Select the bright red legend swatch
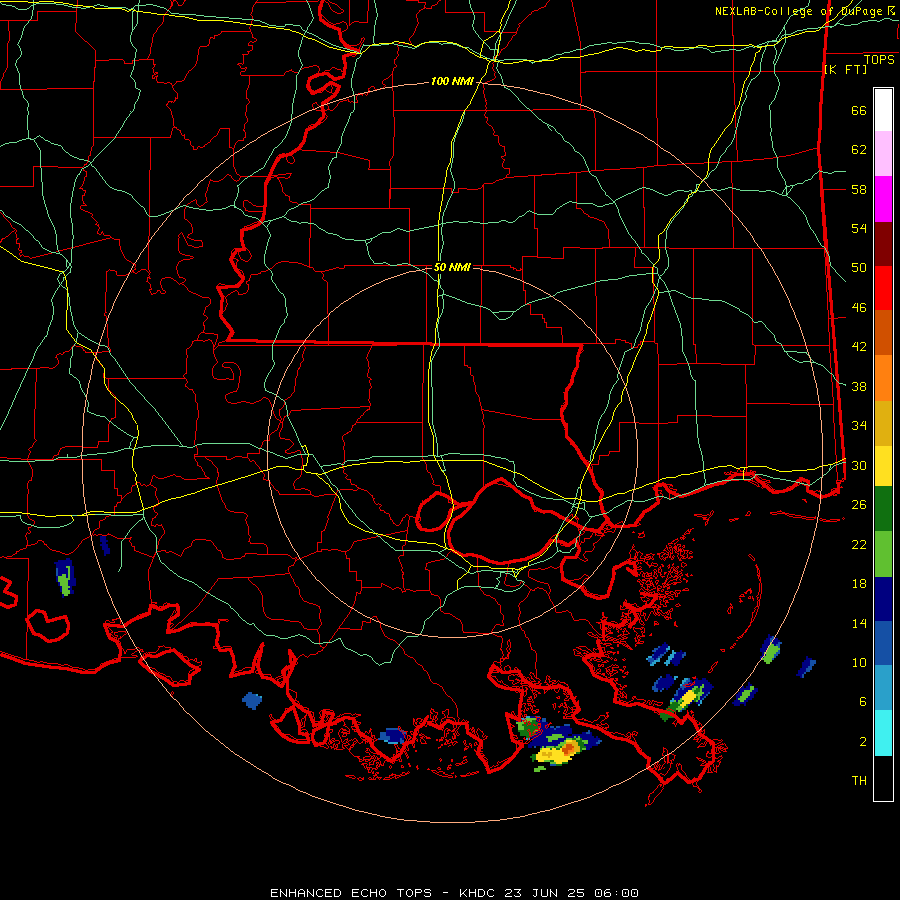 click(883, 288)
